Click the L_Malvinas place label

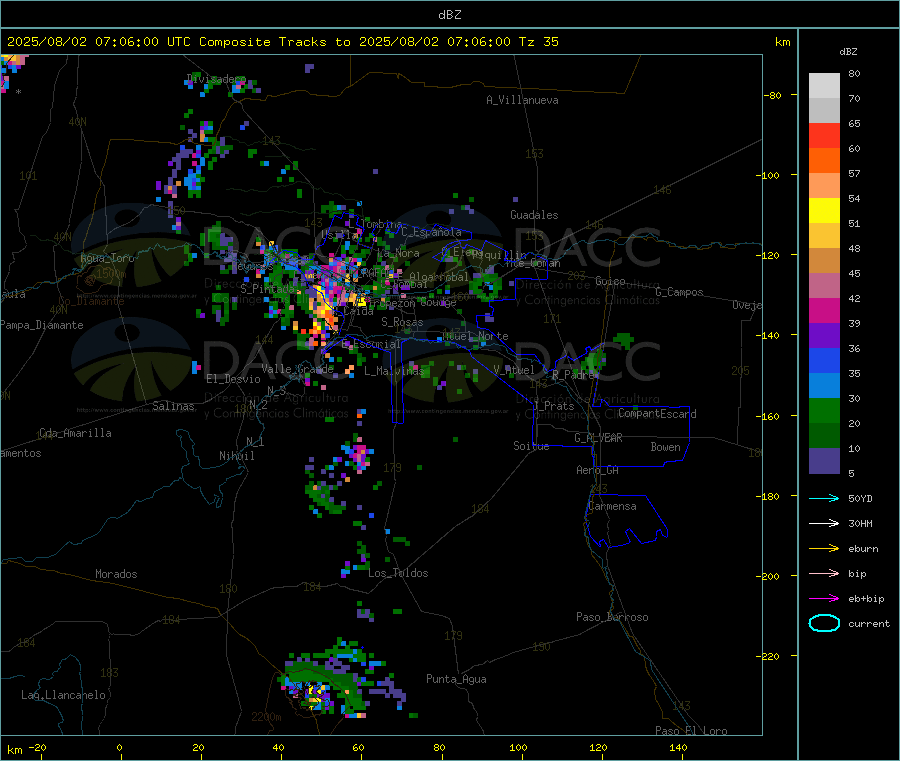point(394,371)
